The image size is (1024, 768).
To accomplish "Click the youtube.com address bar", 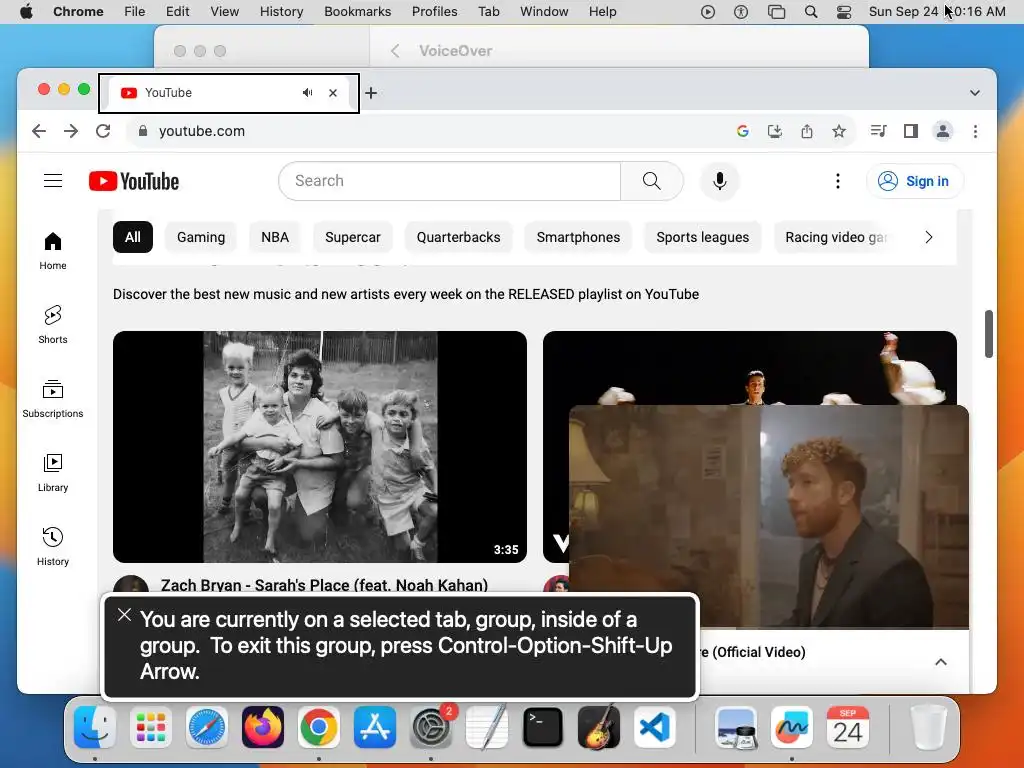I will pyautogui.click(x=431, y=131).
